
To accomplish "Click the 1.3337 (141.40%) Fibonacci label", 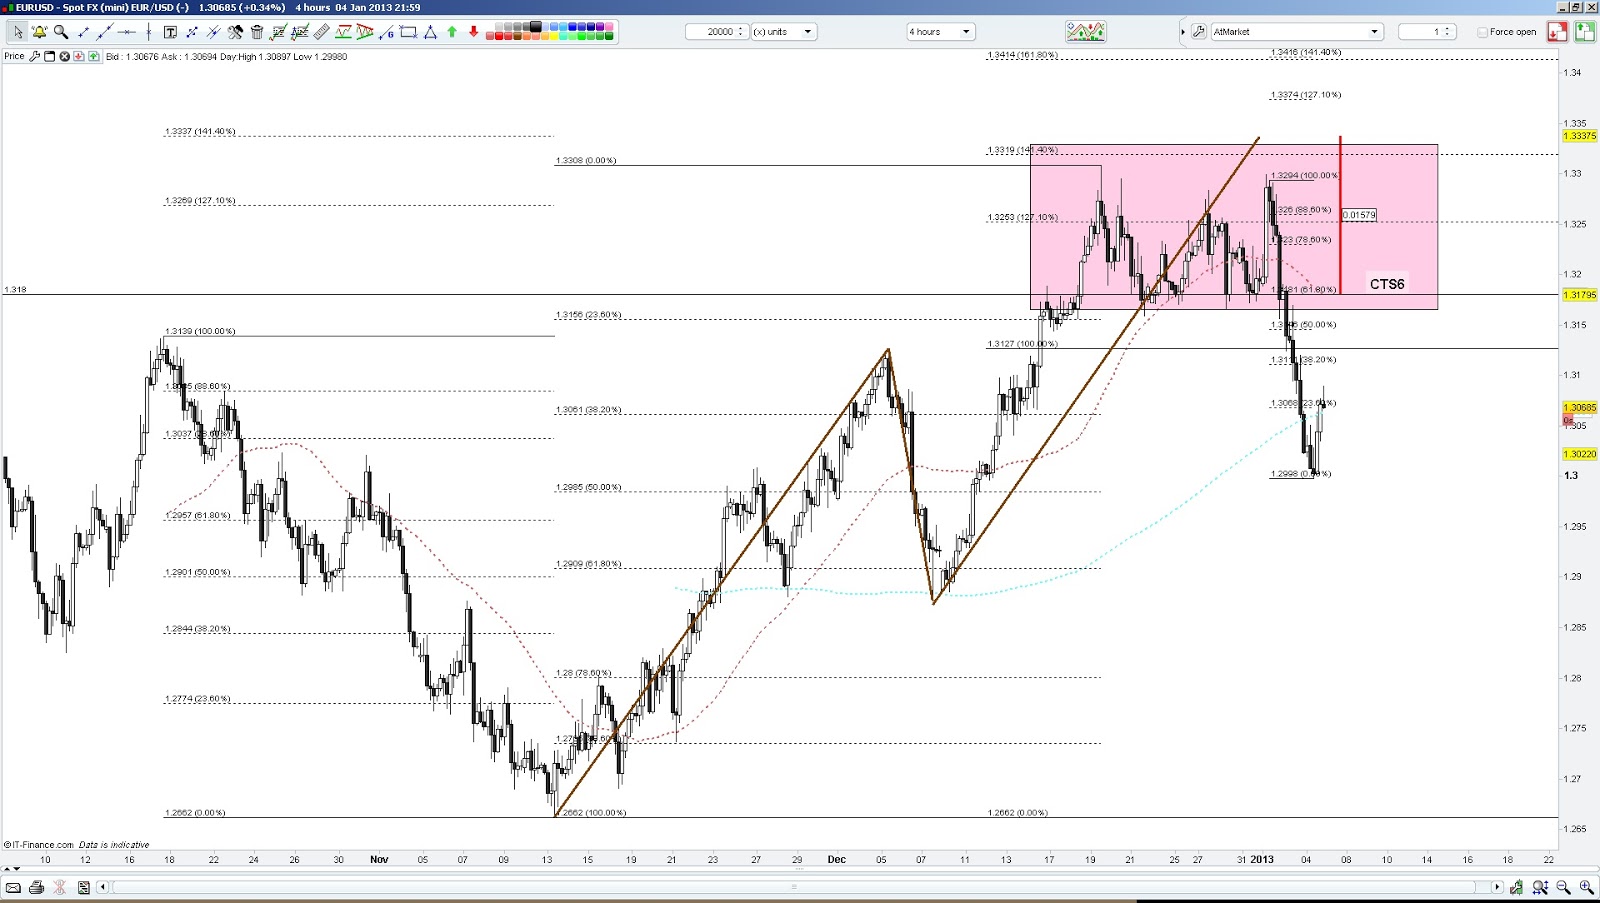I will pos(200,131).
